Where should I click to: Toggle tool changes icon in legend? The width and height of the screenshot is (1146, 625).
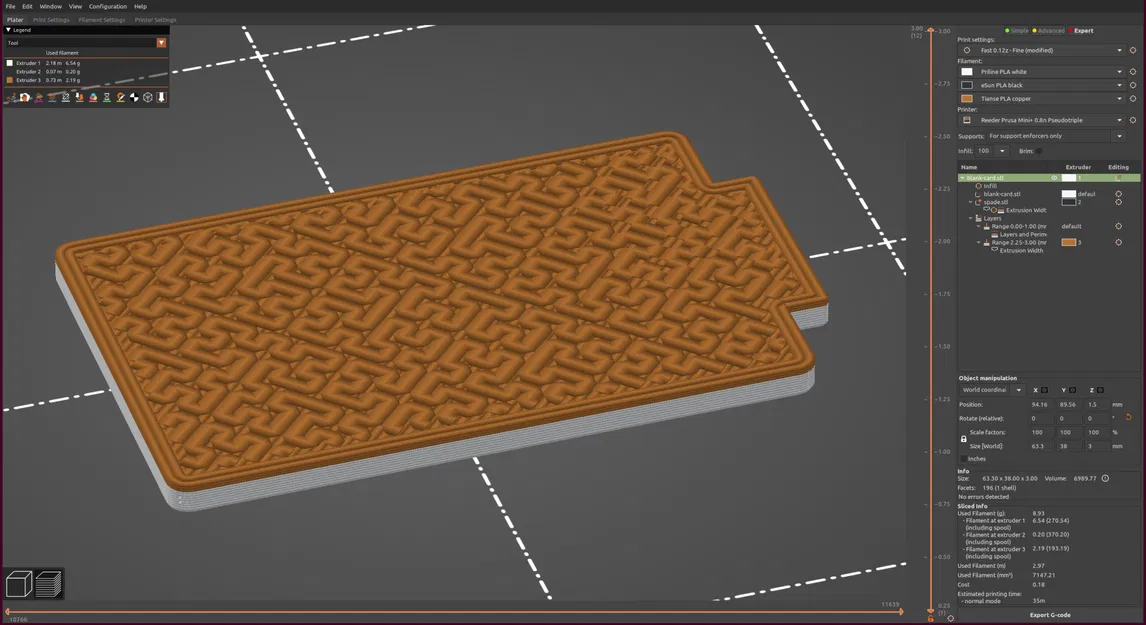pos(80,97)
